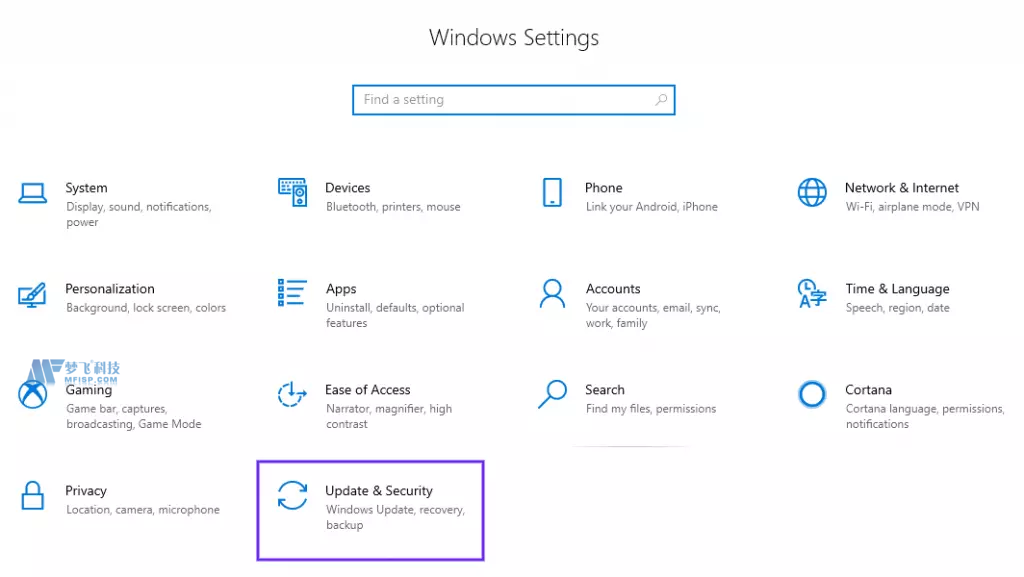This screenshot has height=577, width=1024.
Task: Click 'Your accounts, email, sync, work, family' text
Action: coord(653,315)
